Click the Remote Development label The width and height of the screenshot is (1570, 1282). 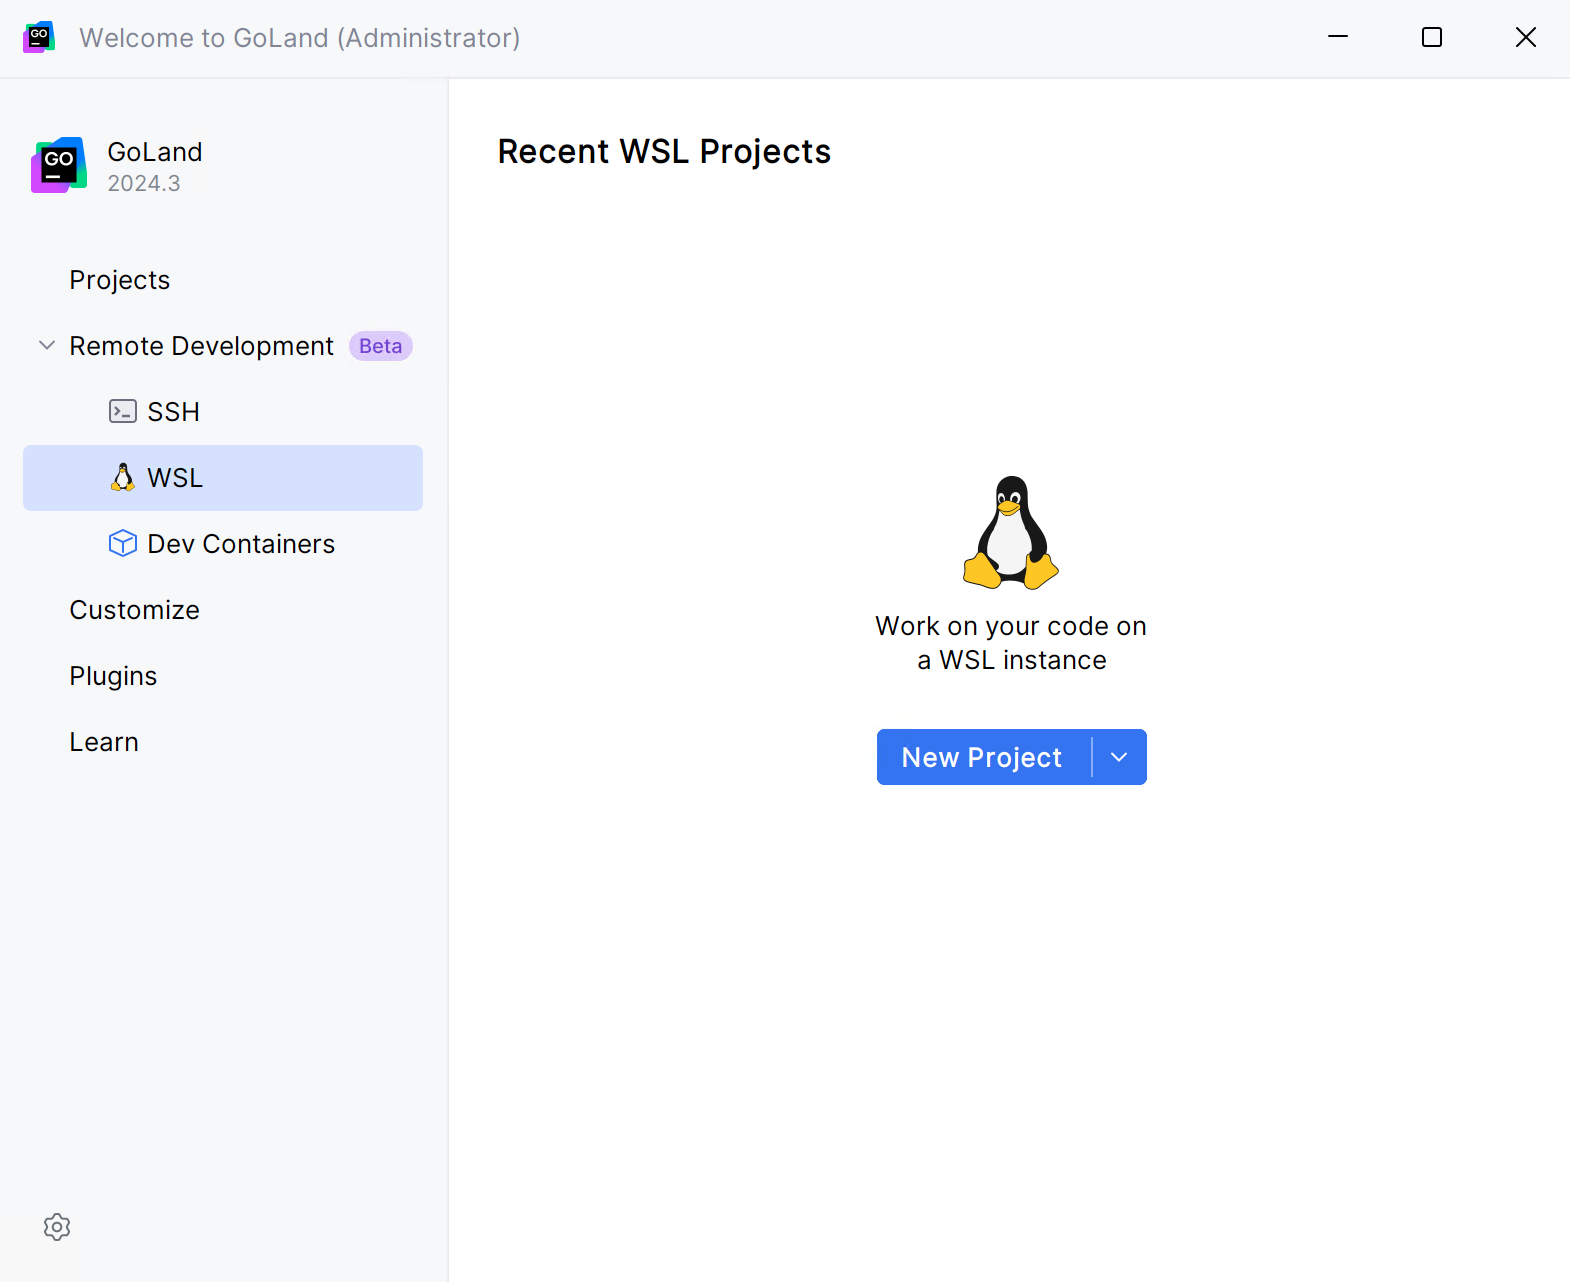[x=202, y=346]
